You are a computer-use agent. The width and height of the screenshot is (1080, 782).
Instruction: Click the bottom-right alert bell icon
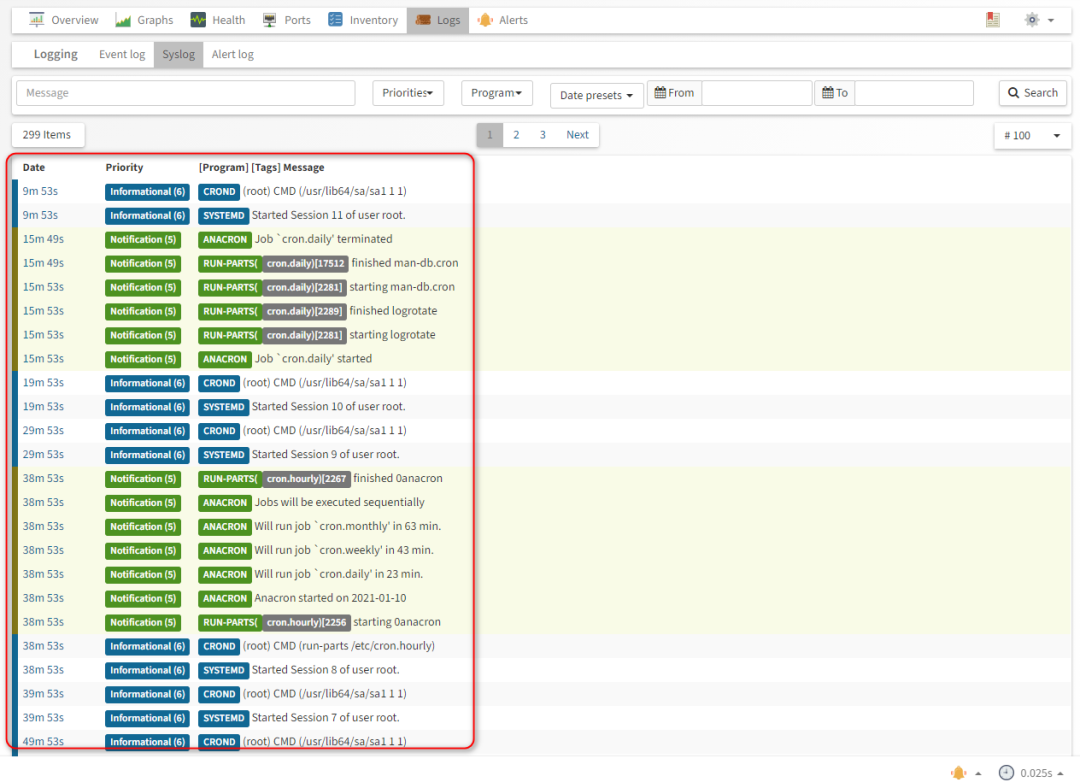[958, 773]
